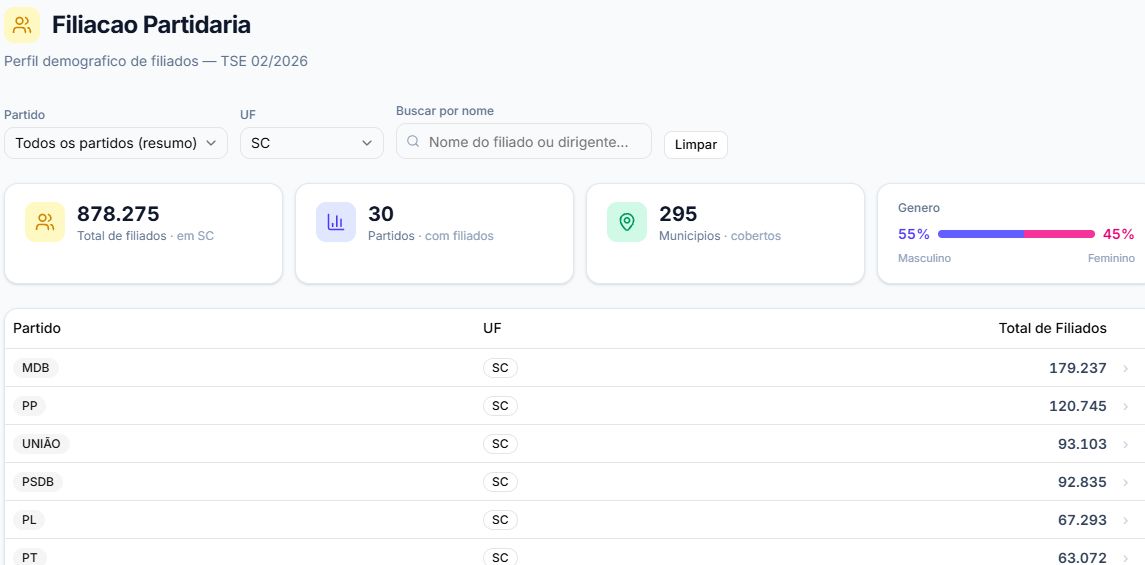Expand the PL row chevron
This screenshot has height=565, width=1145.
point(1125,520)
